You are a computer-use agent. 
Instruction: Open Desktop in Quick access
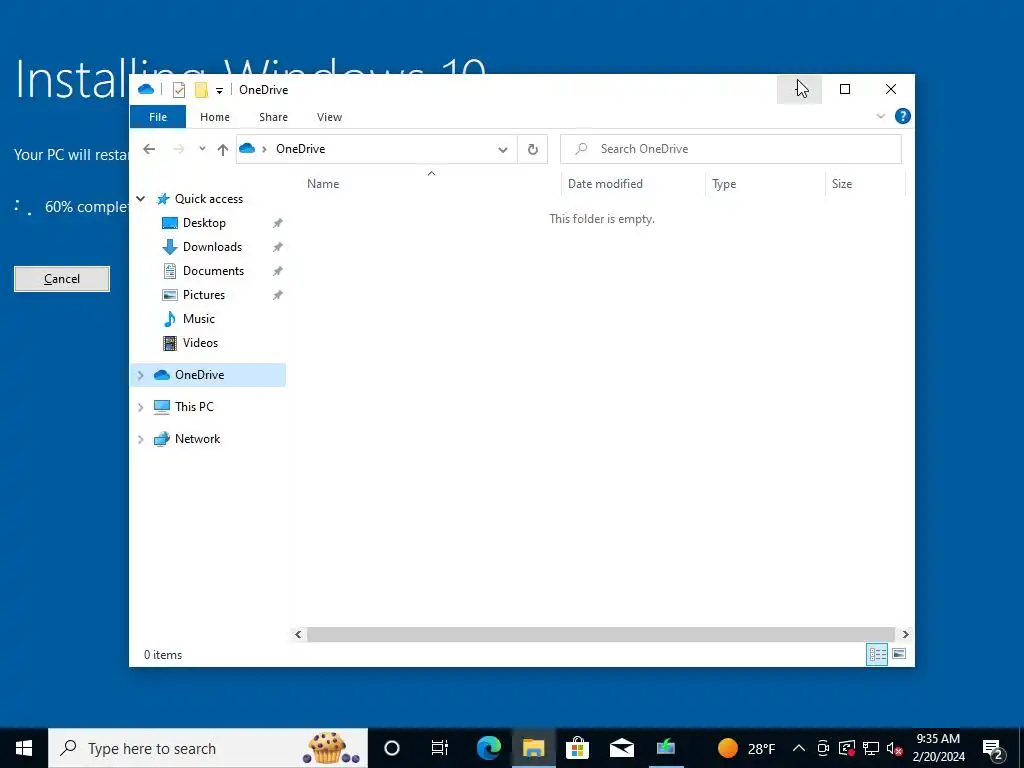(204, 223)
